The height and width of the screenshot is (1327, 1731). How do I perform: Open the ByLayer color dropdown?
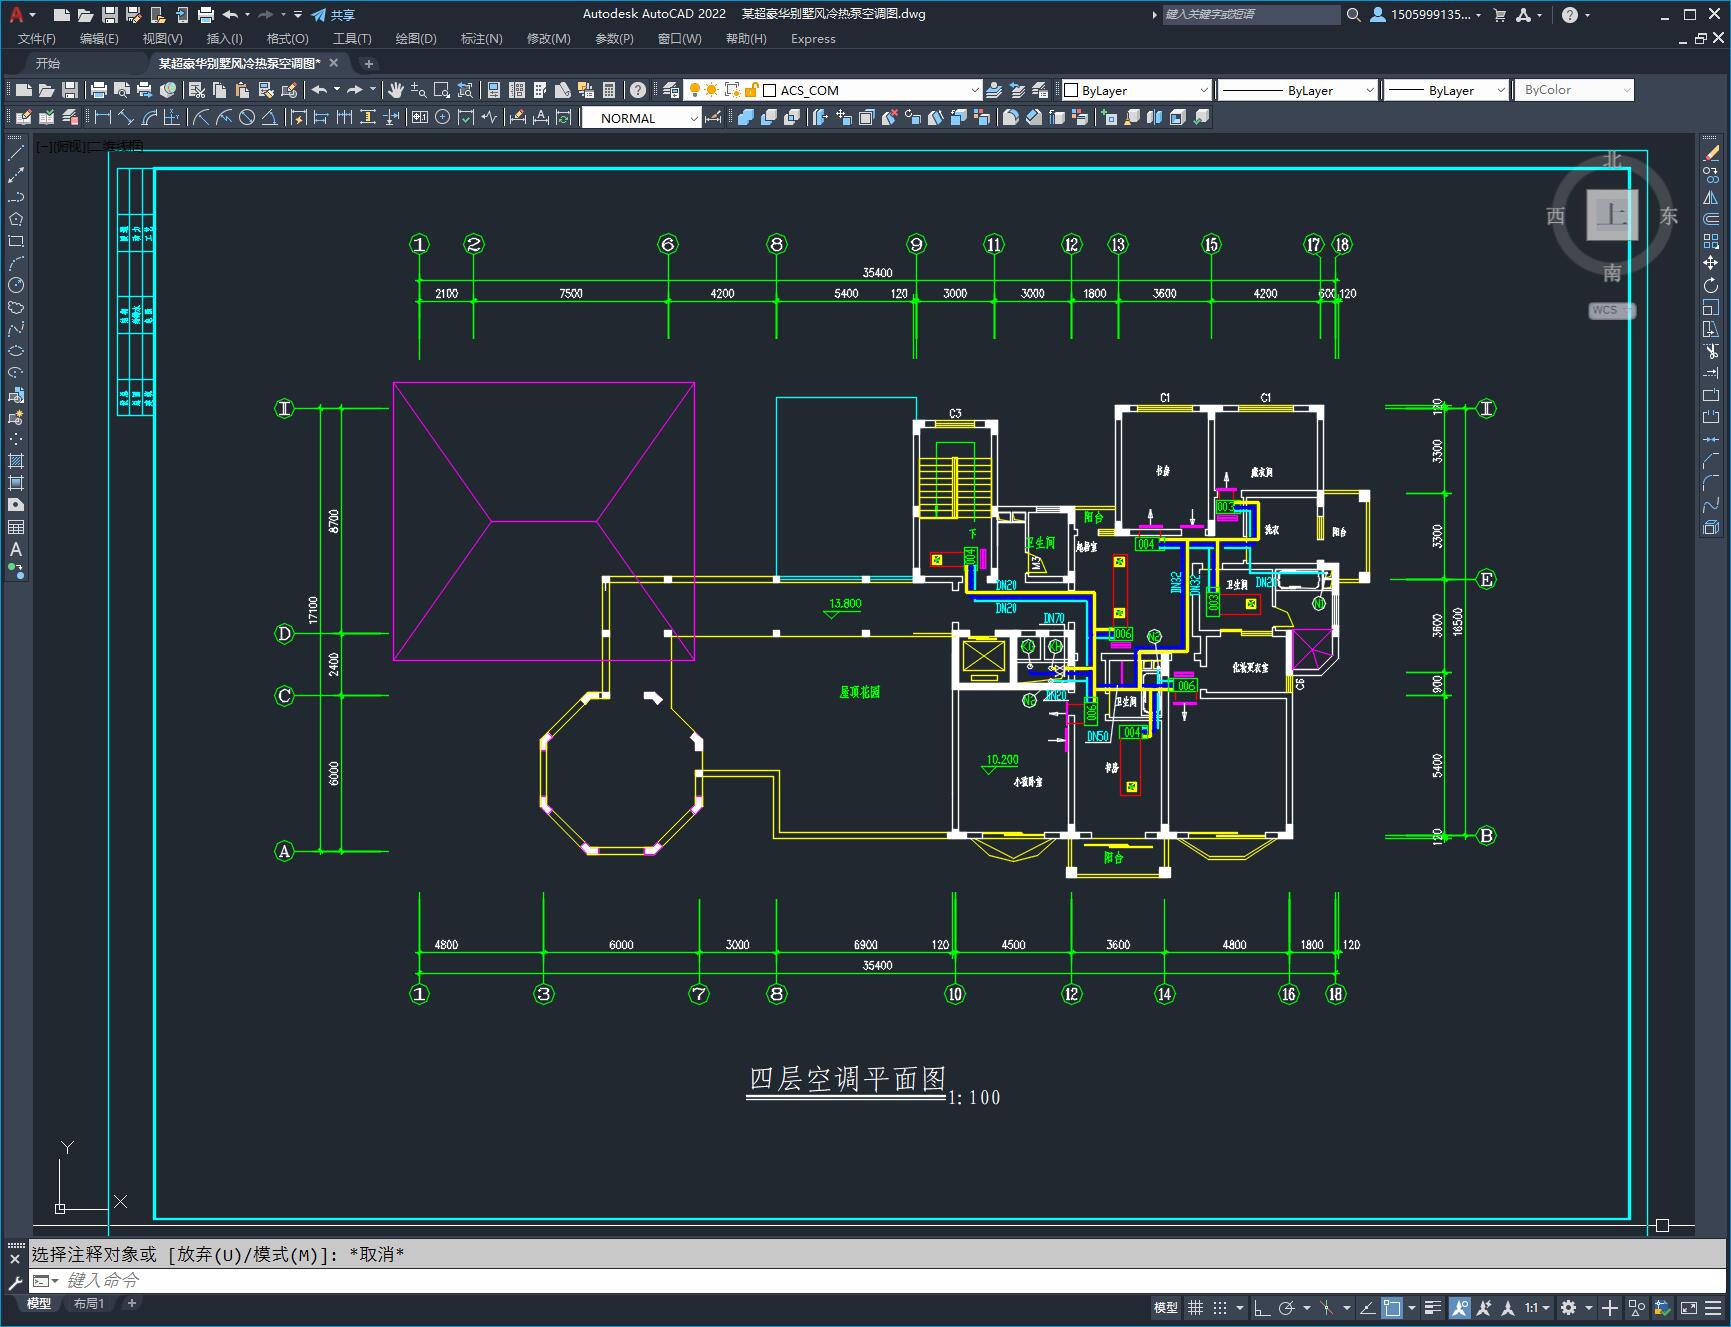1136,90
